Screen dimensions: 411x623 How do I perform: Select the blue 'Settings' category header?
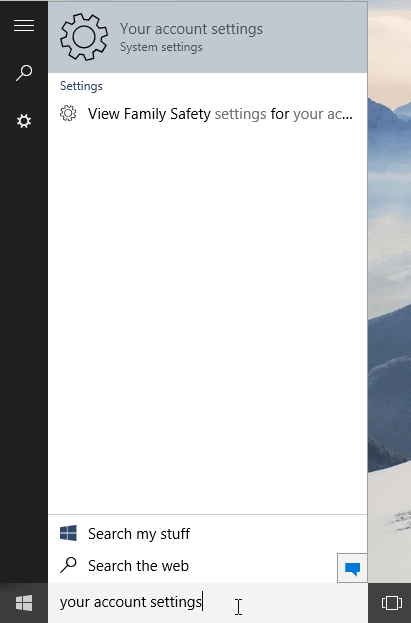(x=81, y=86)
